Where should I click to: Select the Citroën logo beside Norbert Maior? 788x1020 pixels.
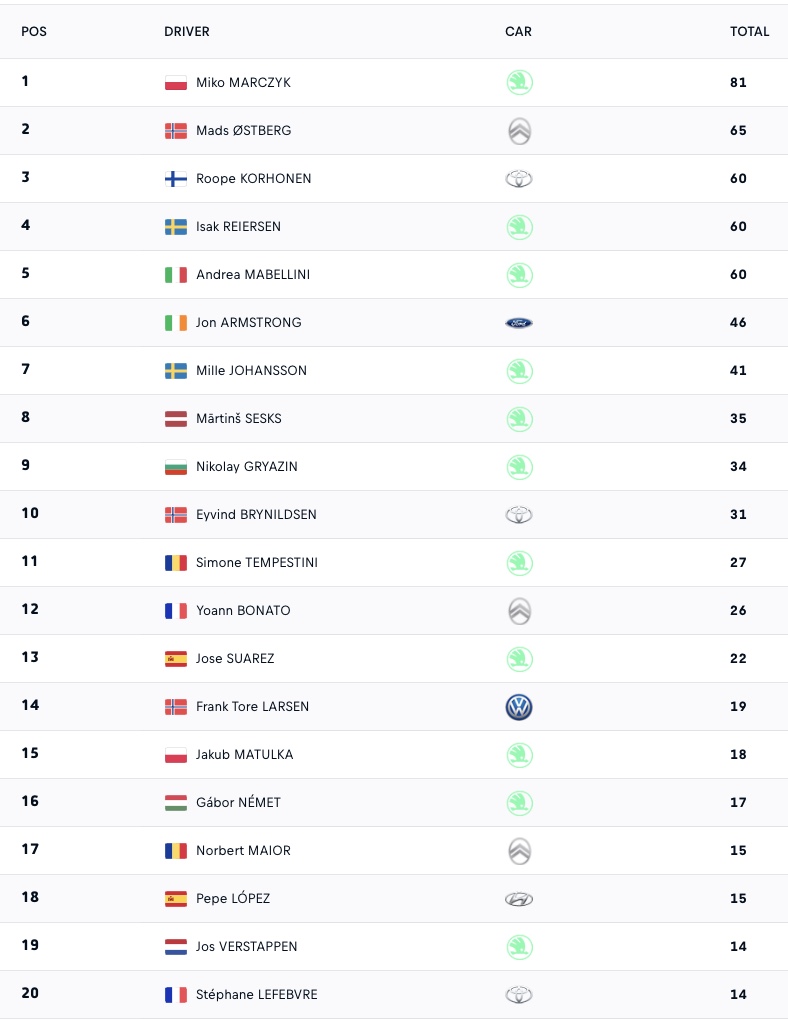[519, 851]
